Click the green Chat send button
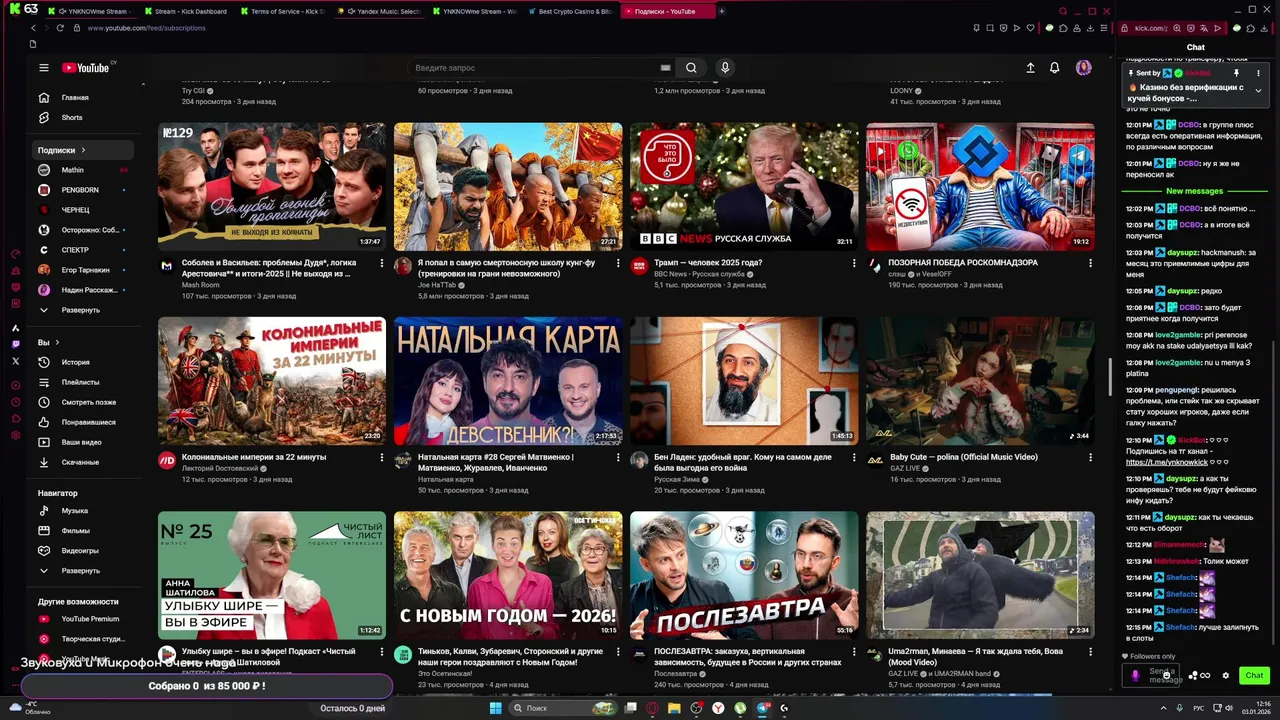 [1254, 675]
